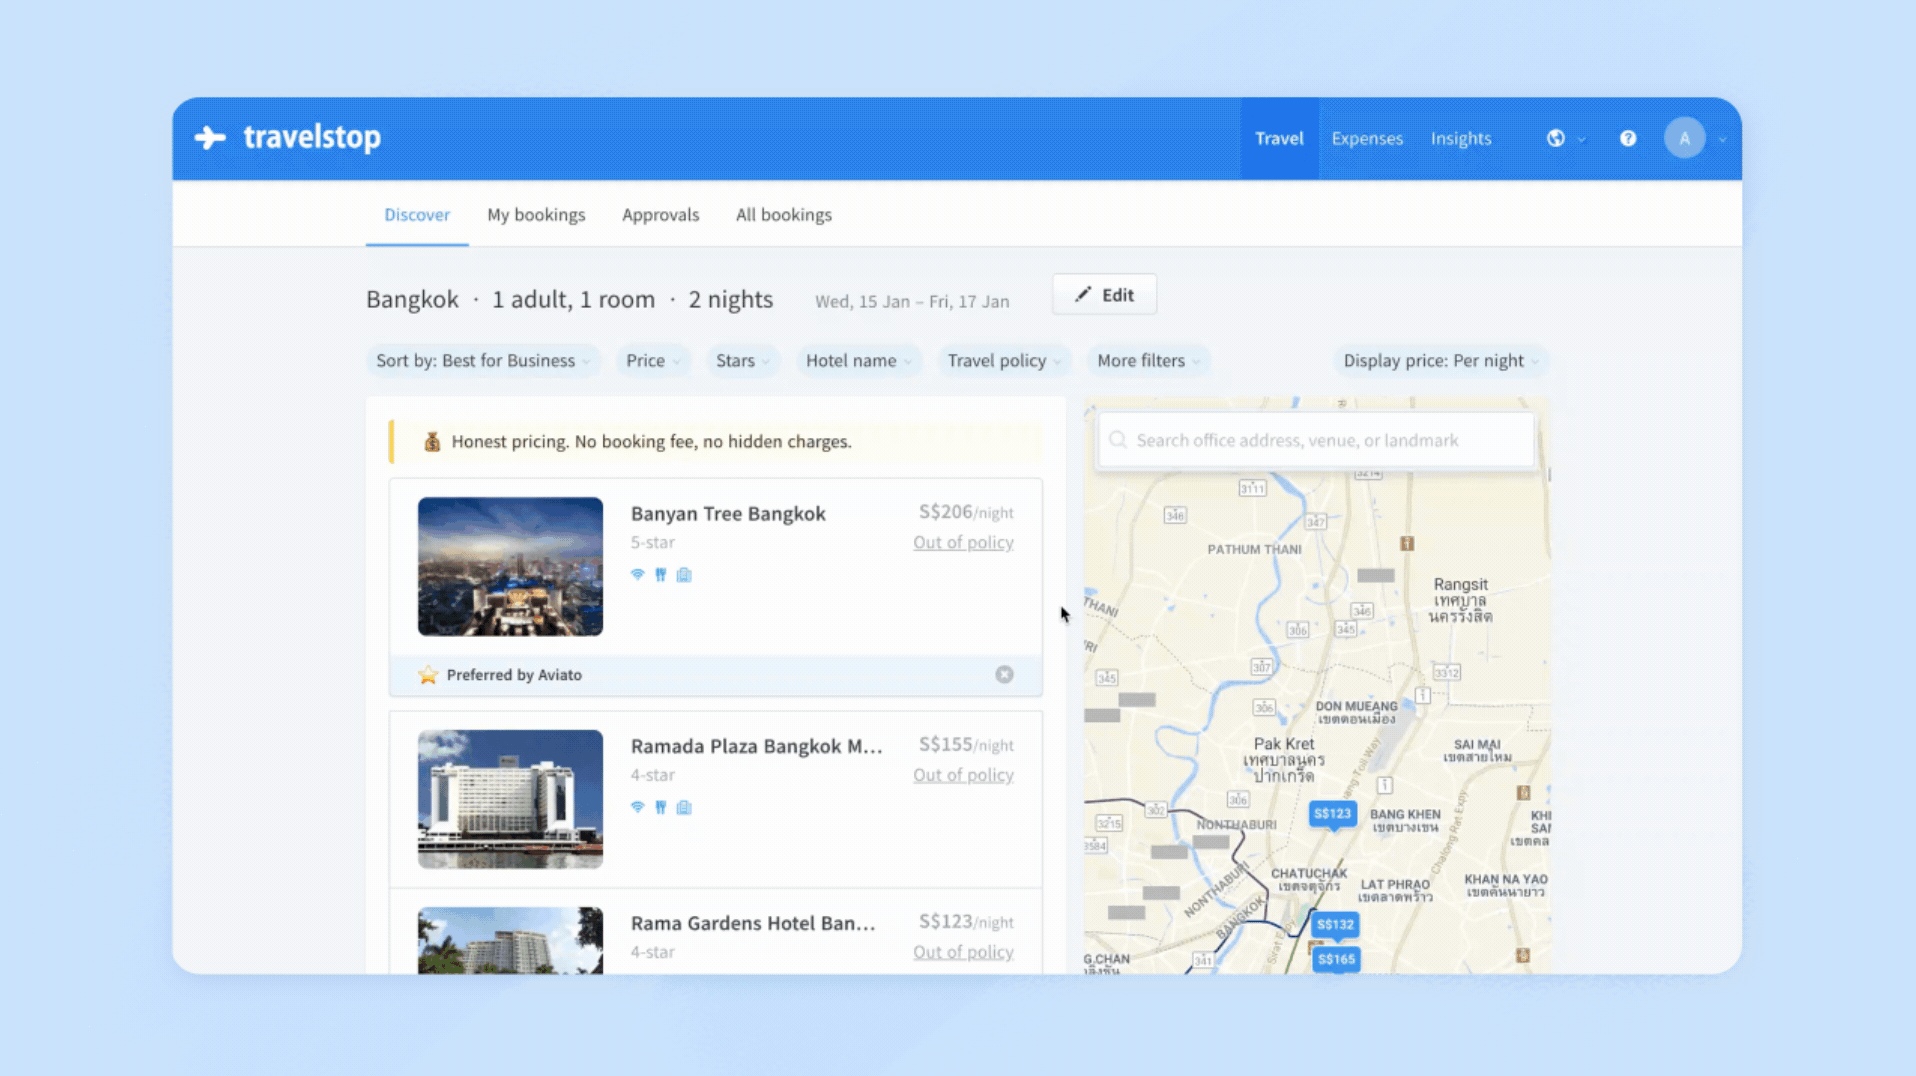Expand Display price: Per night dropdown
Screen dimensions: 1916x1076
[x=1441, y=360]
